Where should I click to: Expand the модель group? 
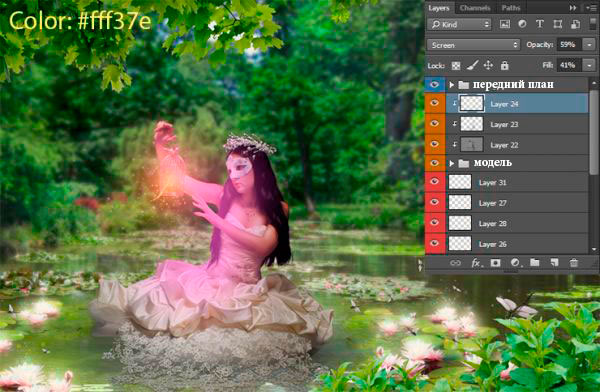coord(452,163)
